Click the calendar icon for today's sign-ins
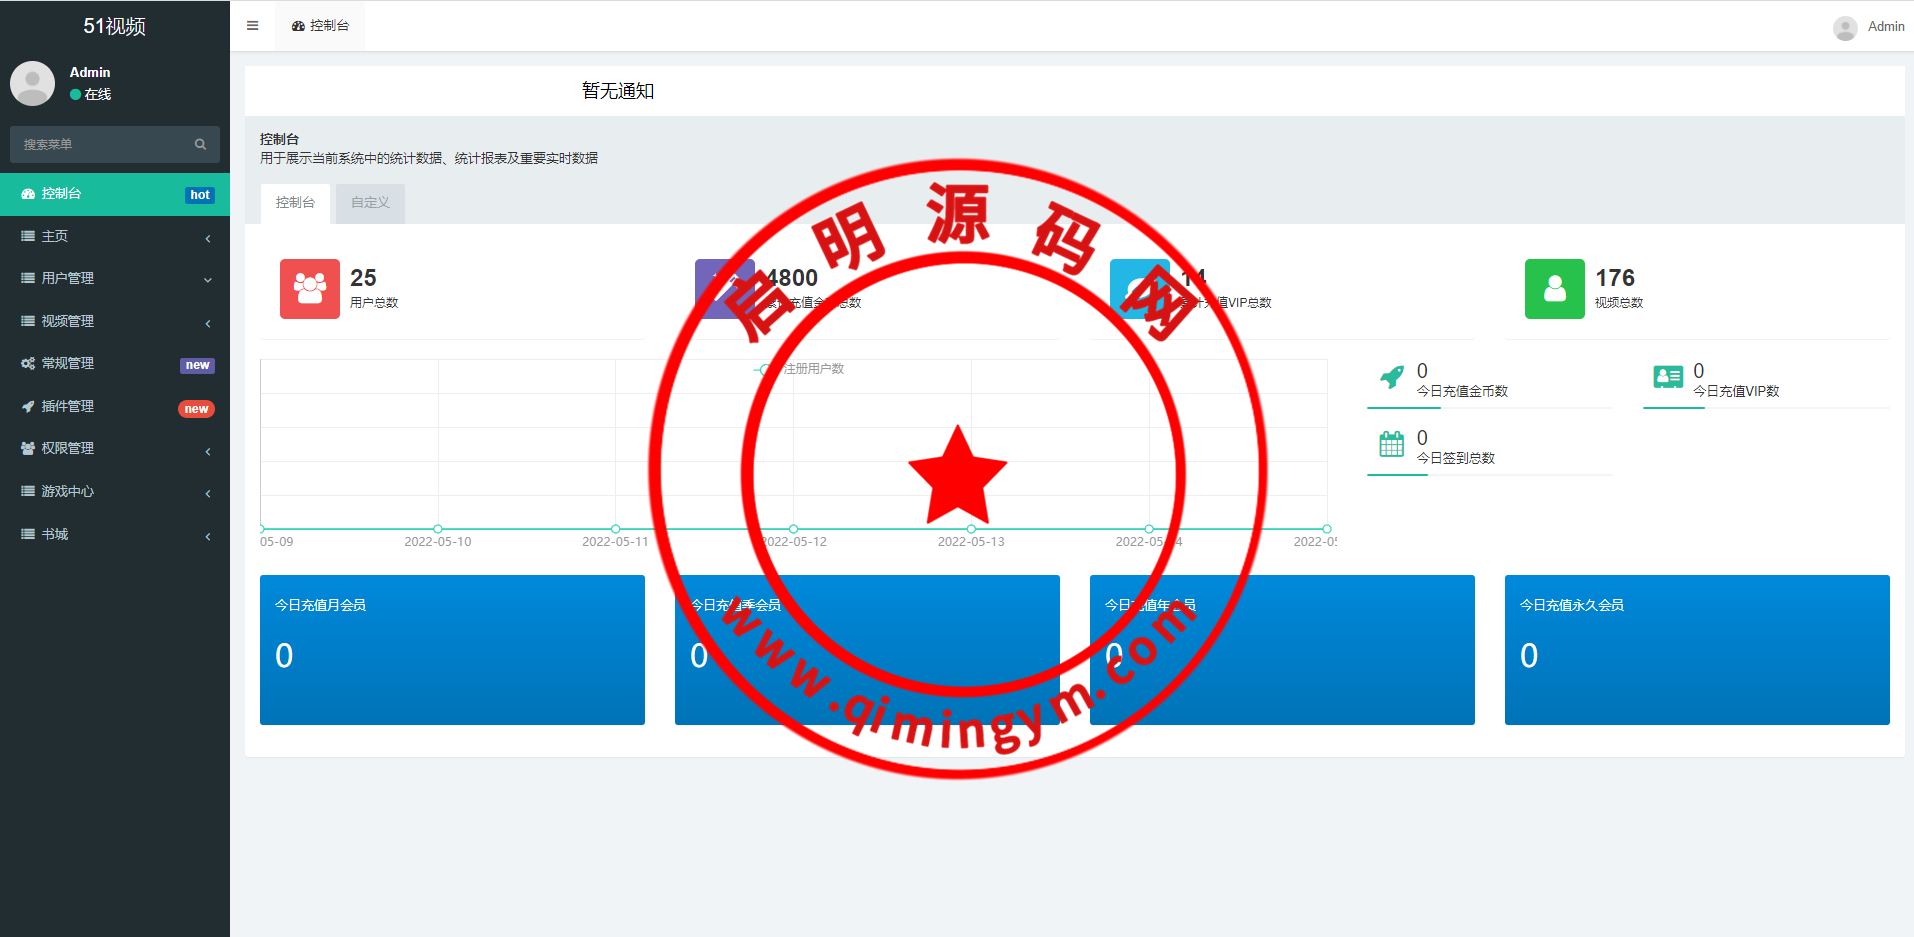Image resolution: width=1914 pixels, height=937 pixels. click(1391, 444)
